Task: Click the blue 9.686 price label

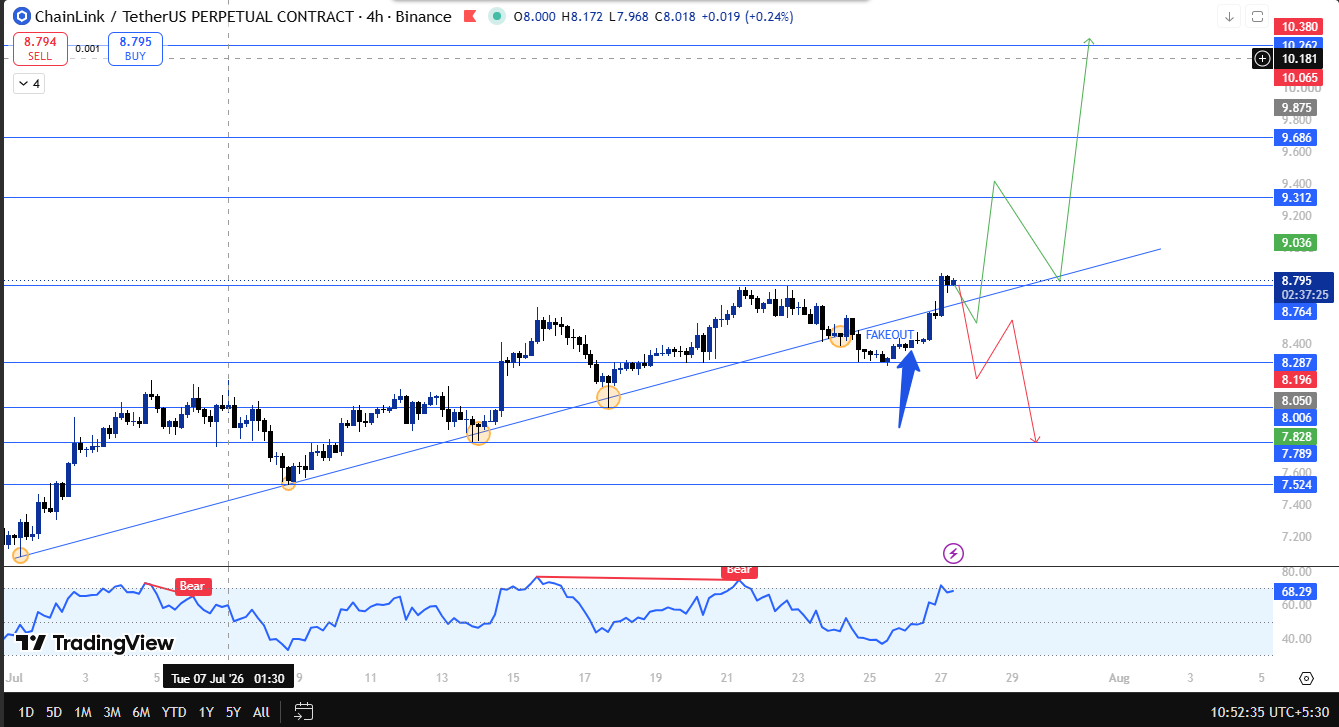Action: (1298, 137)
